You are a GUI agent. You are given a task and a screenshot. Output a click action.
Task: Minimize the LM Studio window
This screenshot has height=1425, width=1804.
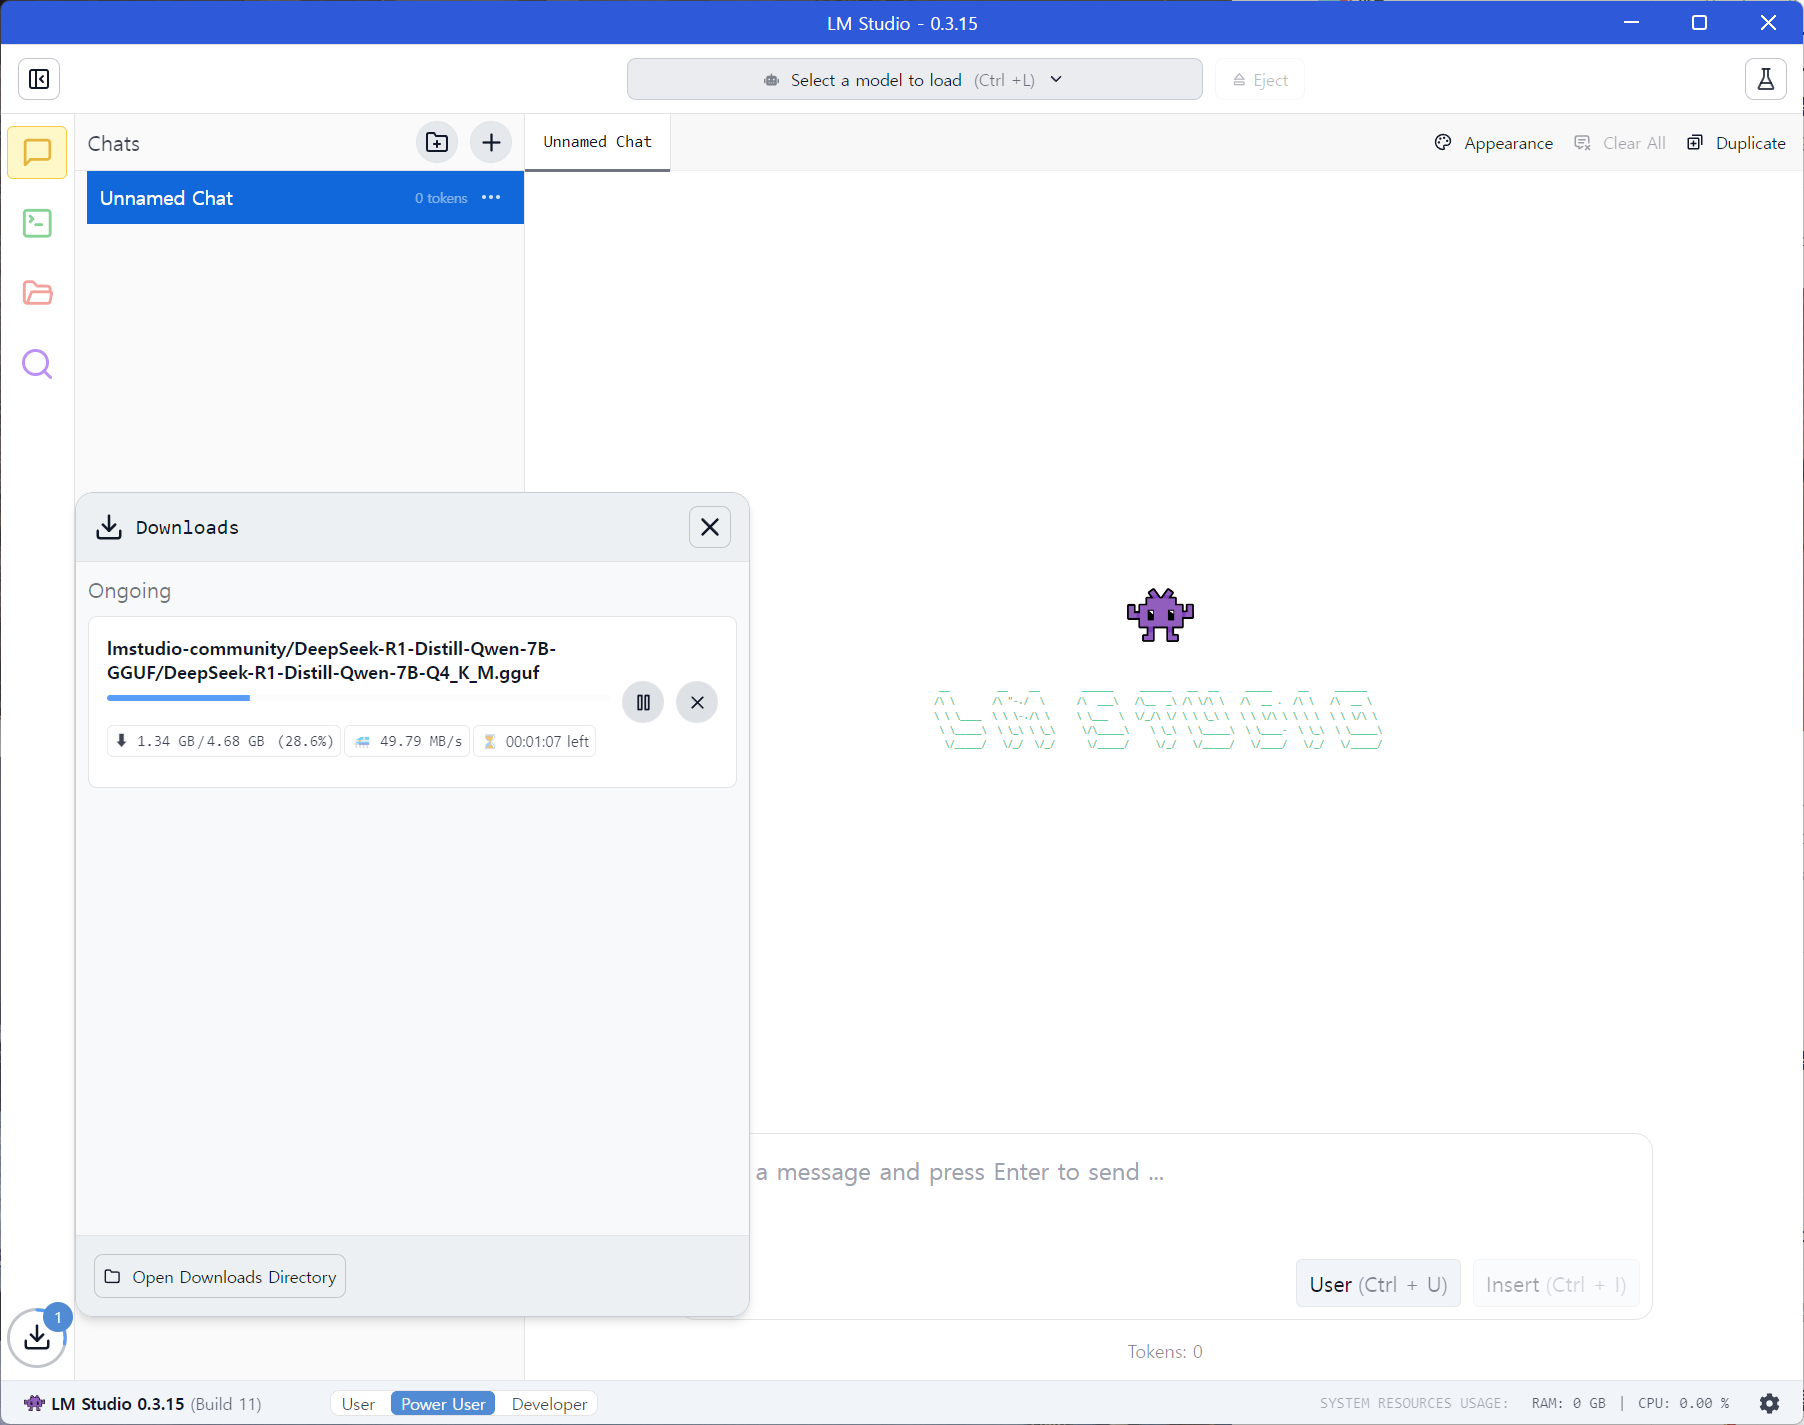pos(1631,22)
